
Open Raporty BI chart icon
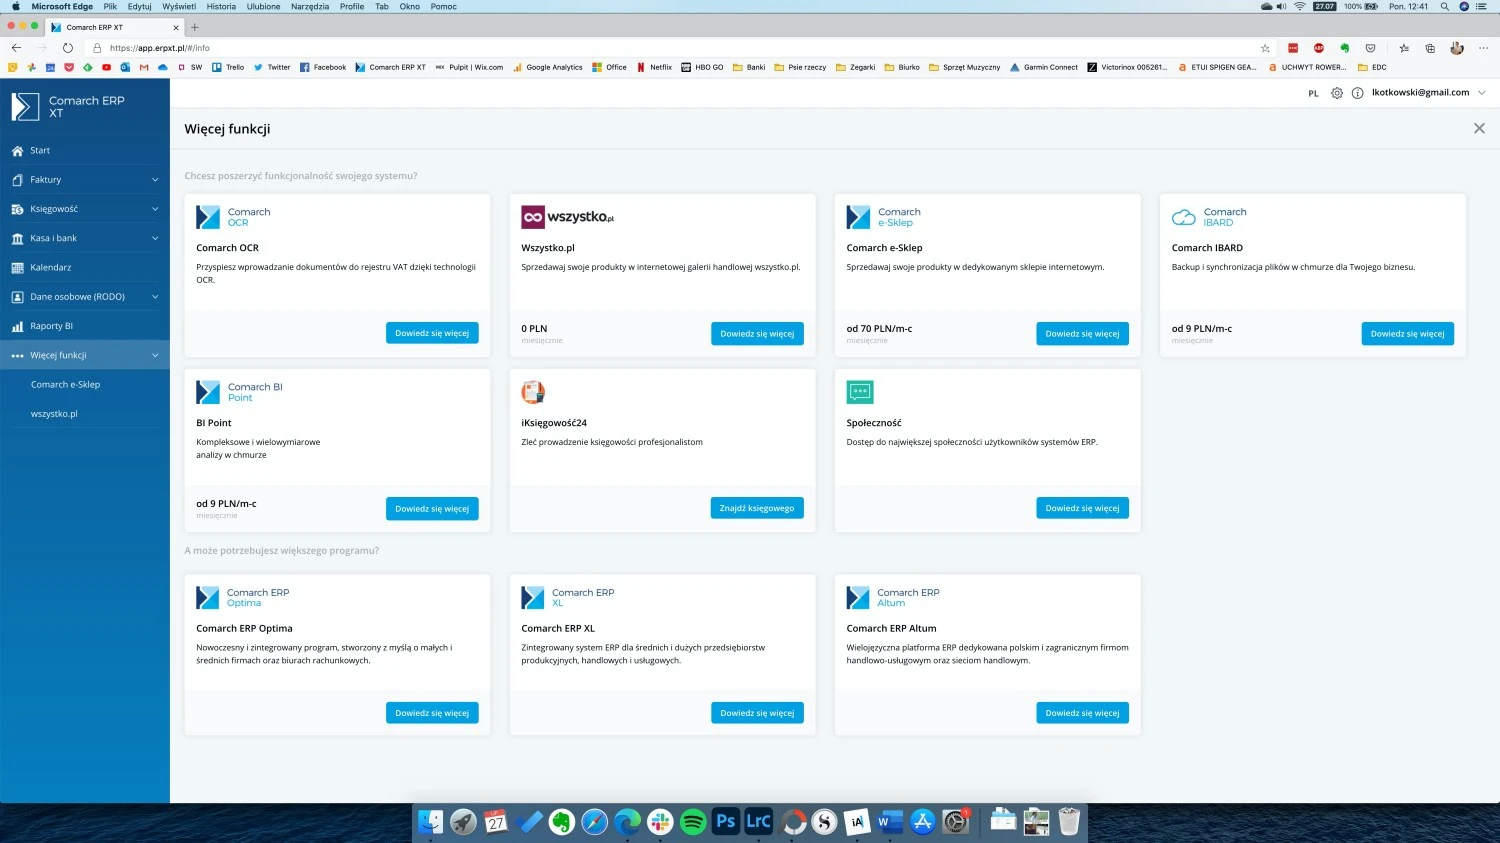[17, 326]
